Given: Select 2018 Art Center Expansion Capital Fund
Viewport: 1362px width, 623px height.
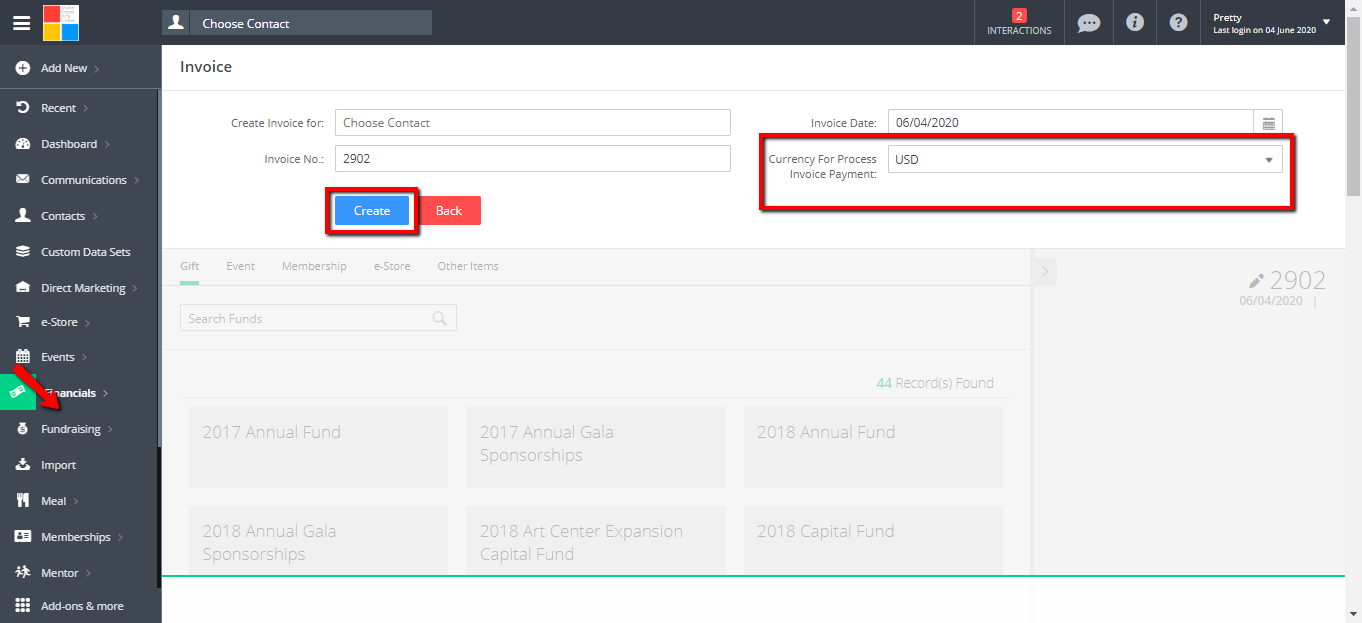Looking at the screenshot, I should (595, 540).
